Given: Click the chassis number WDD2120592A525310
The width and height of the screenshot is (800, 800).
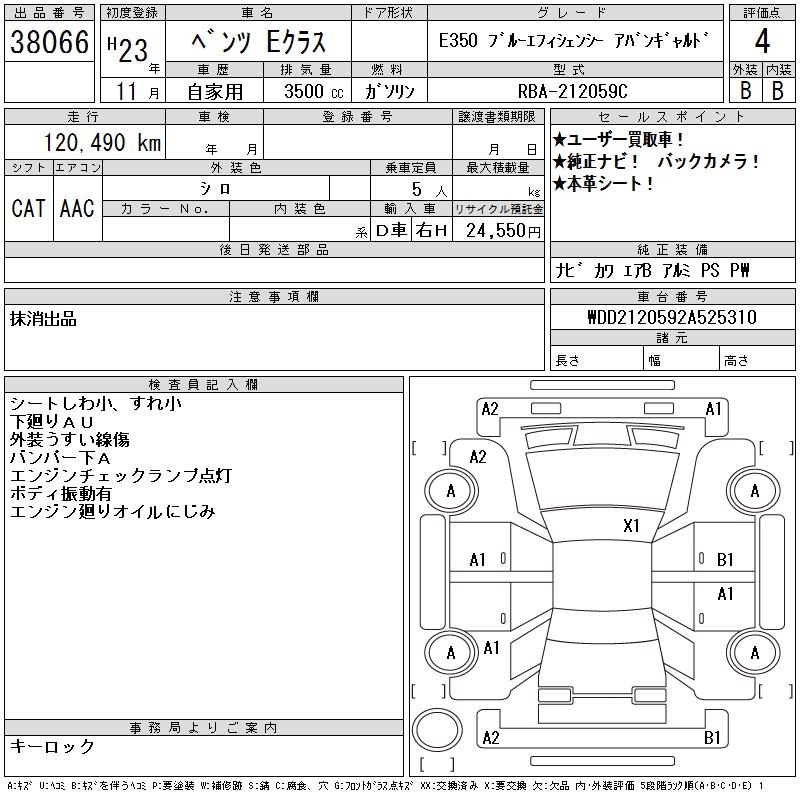Looking at the screenshot, I should point(672,317).
